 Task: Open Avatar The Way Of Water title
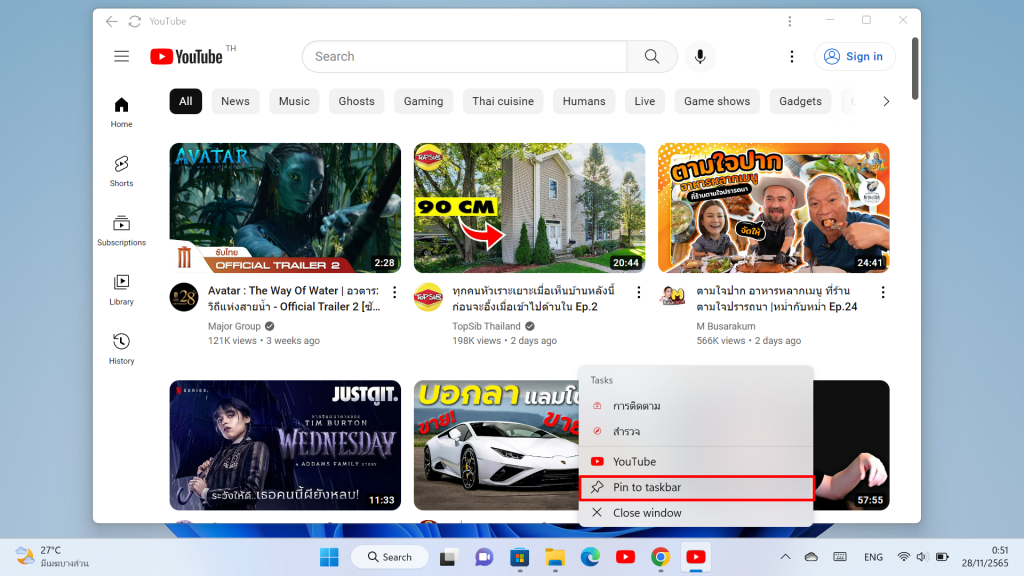(x=294, y=298)
